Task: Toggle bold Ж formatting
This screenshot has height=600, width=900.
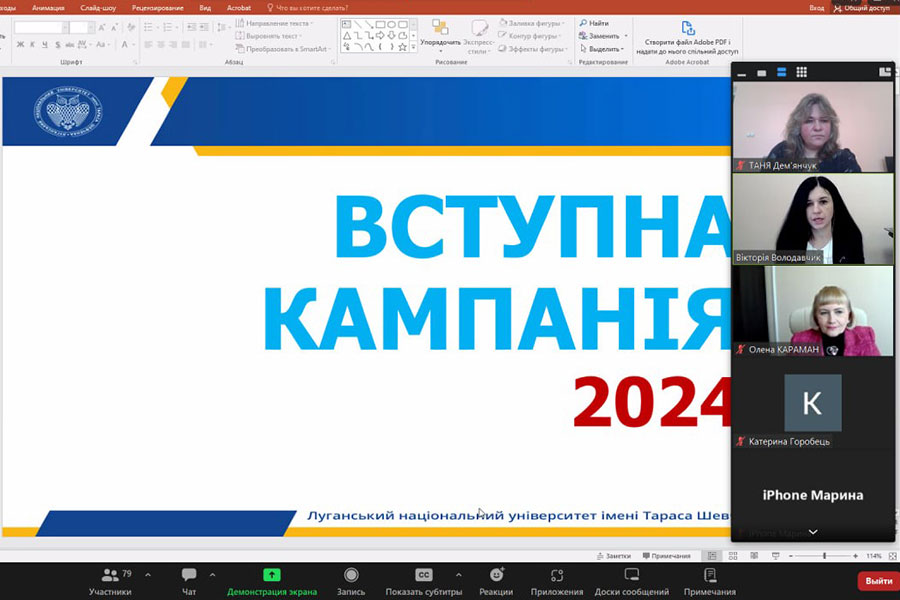Action: [20, 44]
